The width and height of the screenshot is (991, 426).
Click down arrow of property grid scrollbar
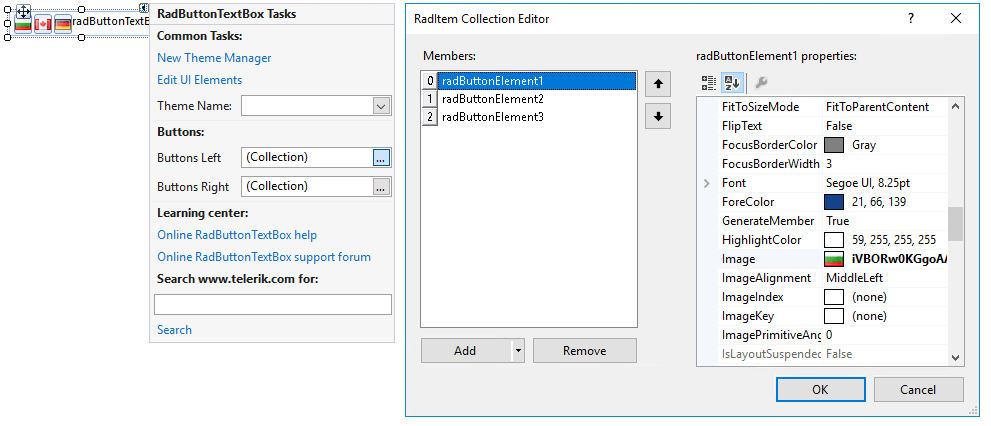(956, 358)
